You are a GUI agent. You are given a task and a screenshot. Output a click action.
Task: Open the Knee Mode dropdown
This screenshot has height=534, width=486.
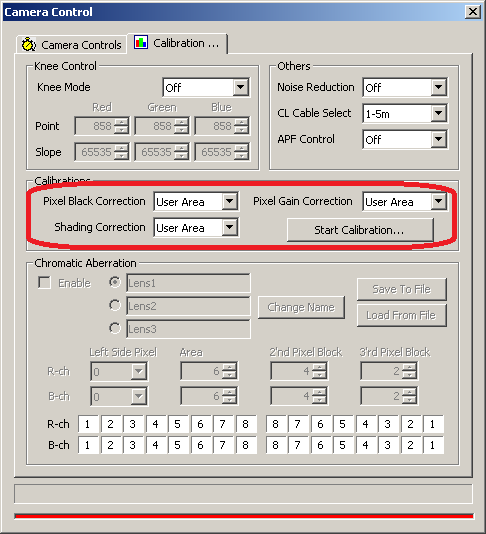pos(206,88)
